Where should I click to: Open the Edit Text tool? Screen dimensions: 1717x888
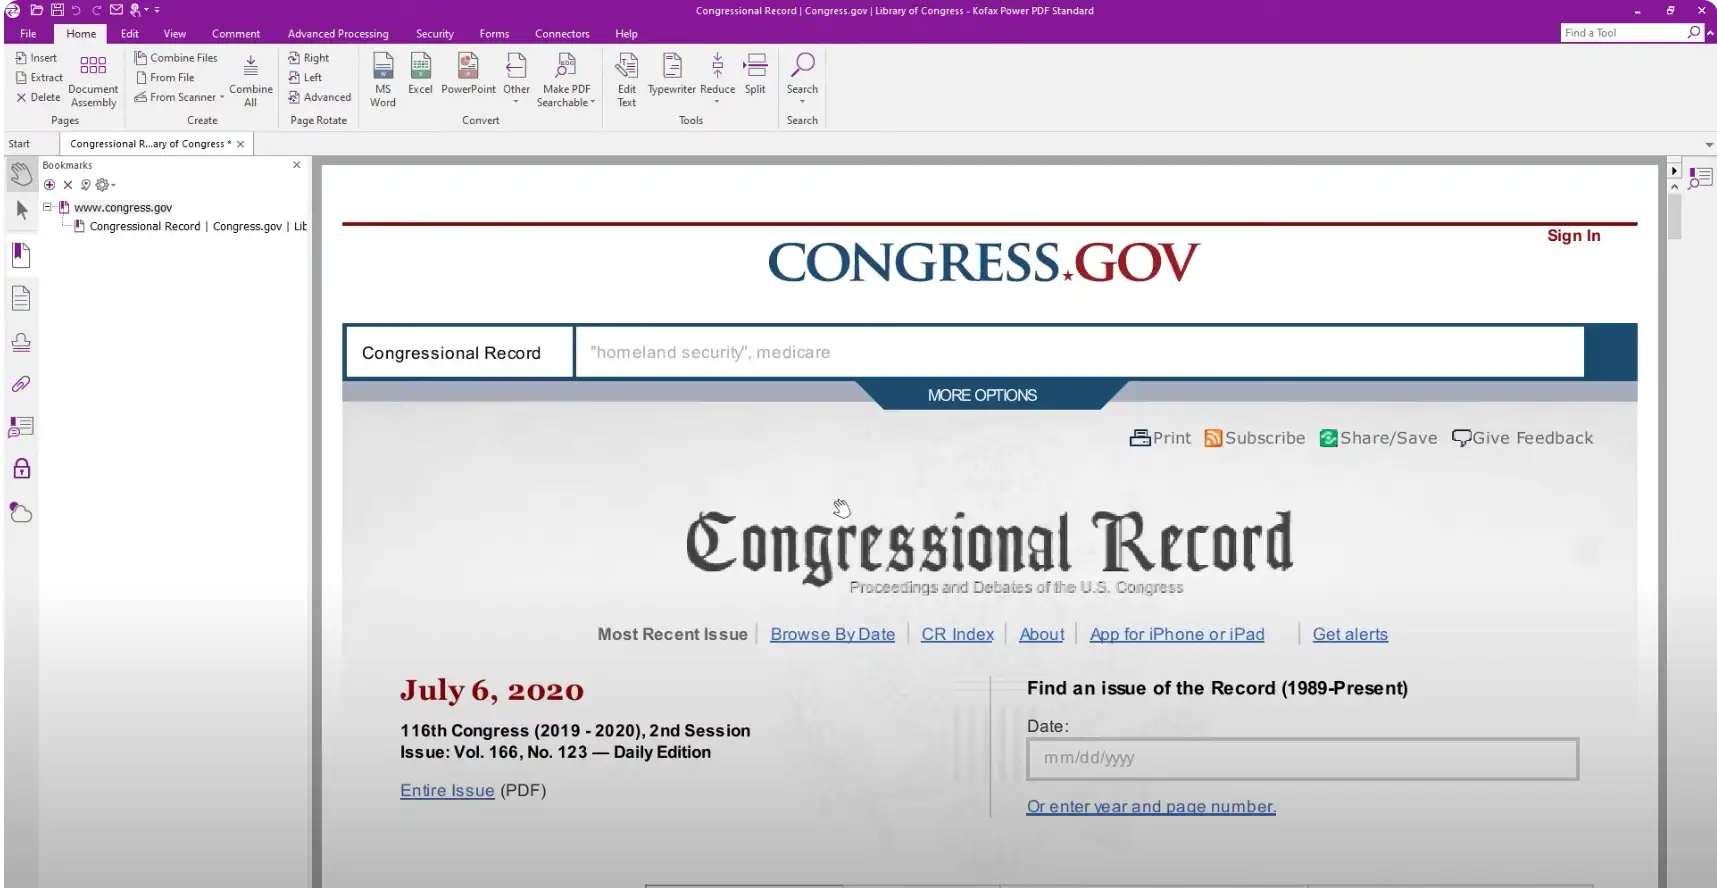(627, 78)
